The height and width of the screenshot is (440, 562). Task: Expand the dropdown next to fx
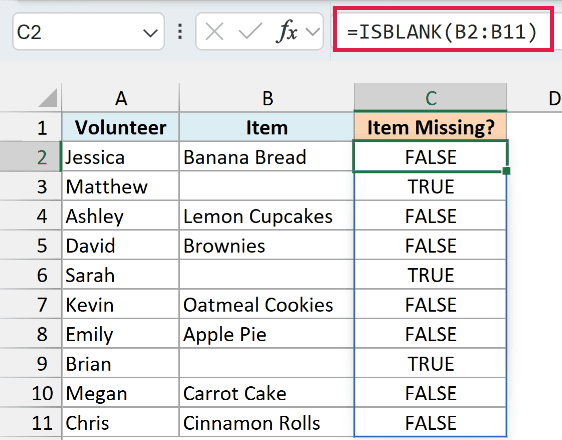[x=313, y=32]
